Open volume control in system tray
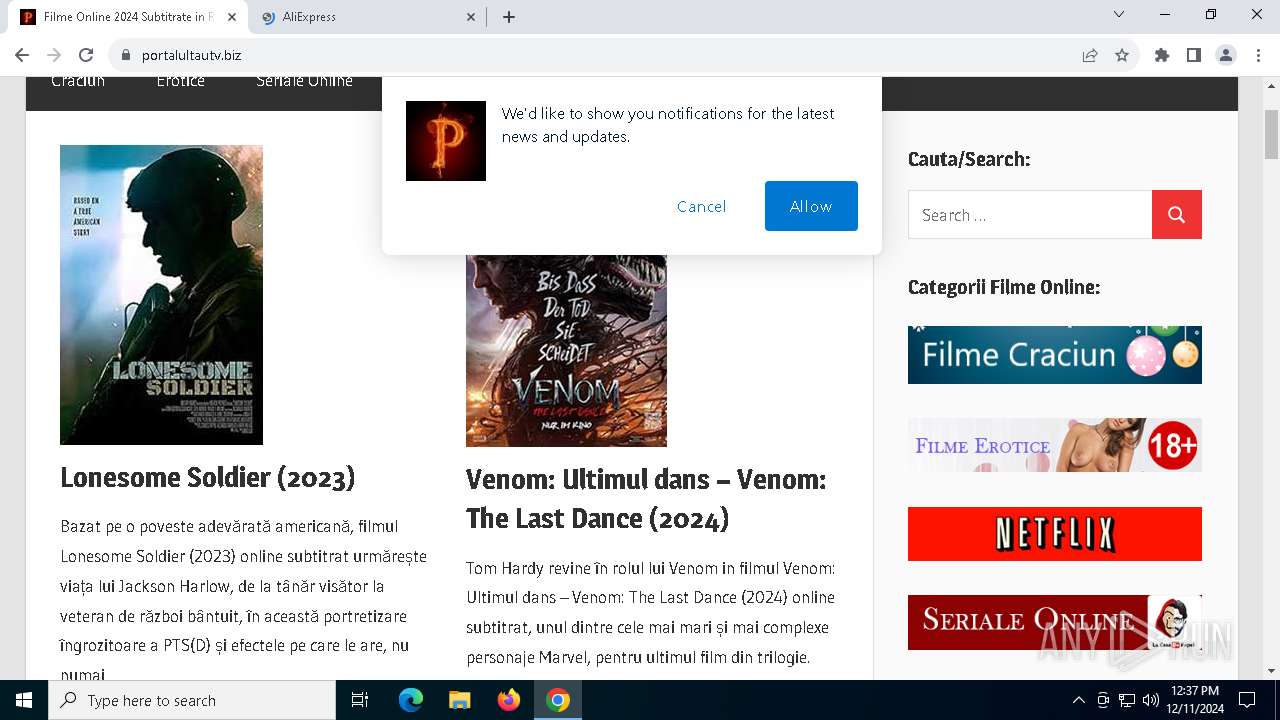Image resolution: width=1280 pixels, height=720 pixels. [1151, 700]
